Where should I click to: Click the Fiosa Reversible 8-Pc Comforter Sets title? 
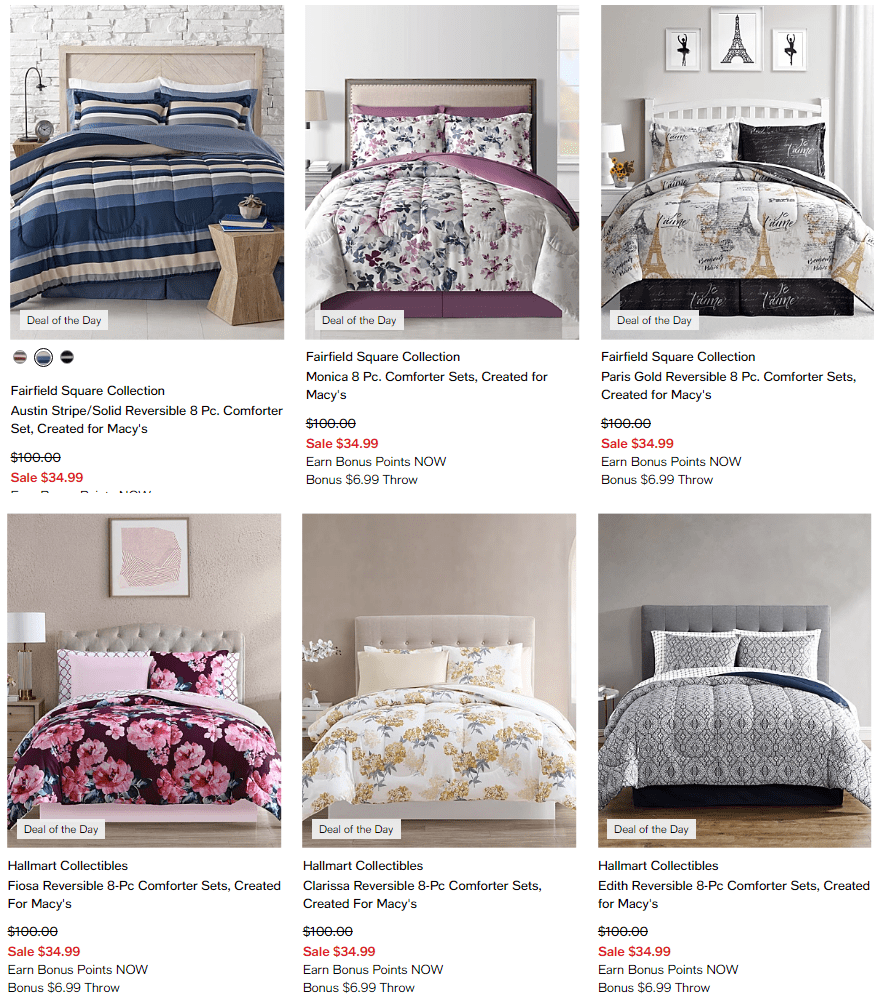click(x=144, y=894)
